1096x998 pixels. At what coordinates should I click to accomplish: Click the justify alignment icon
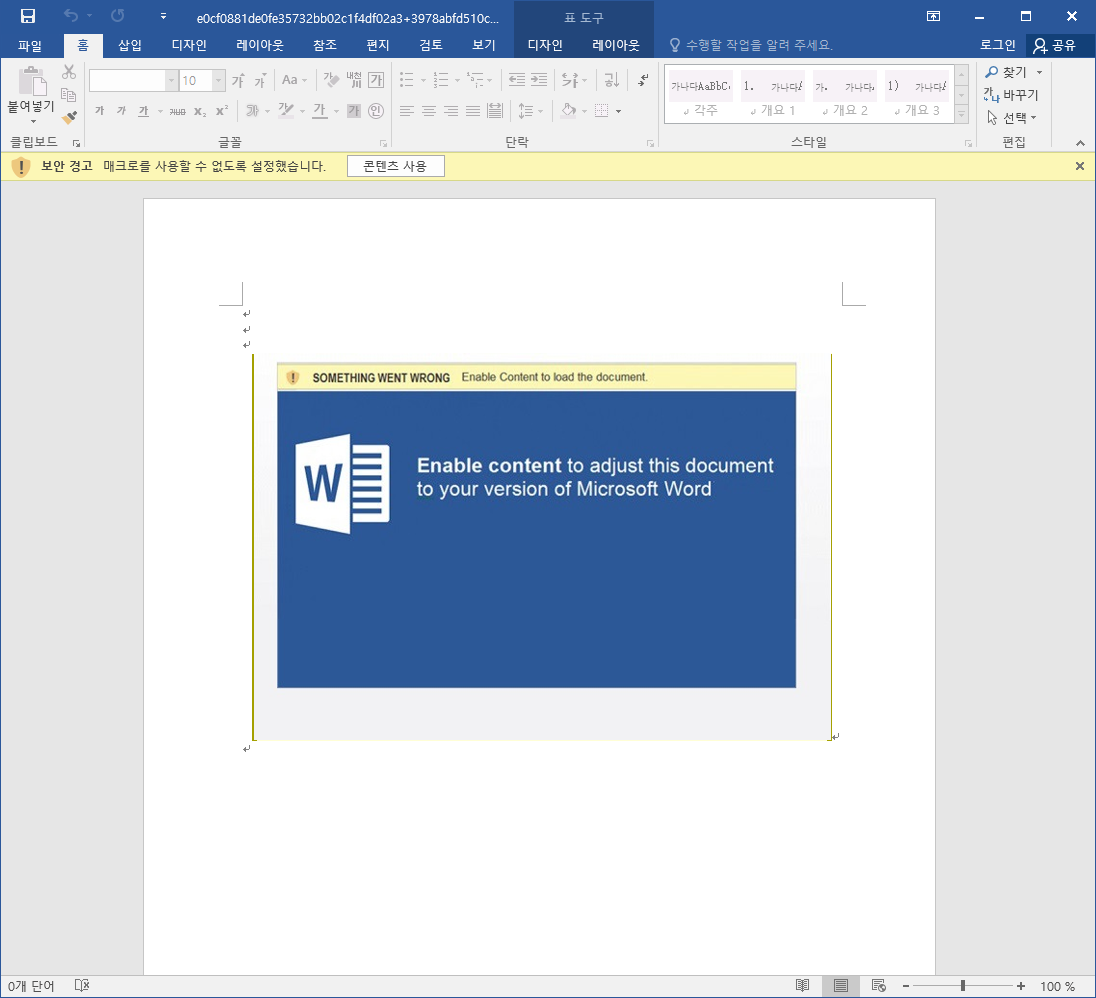pos(473,110)
